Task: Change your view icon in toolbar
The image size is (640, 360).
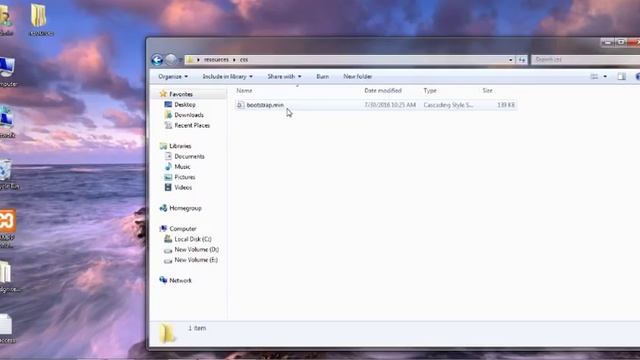Action: (594, 76)
